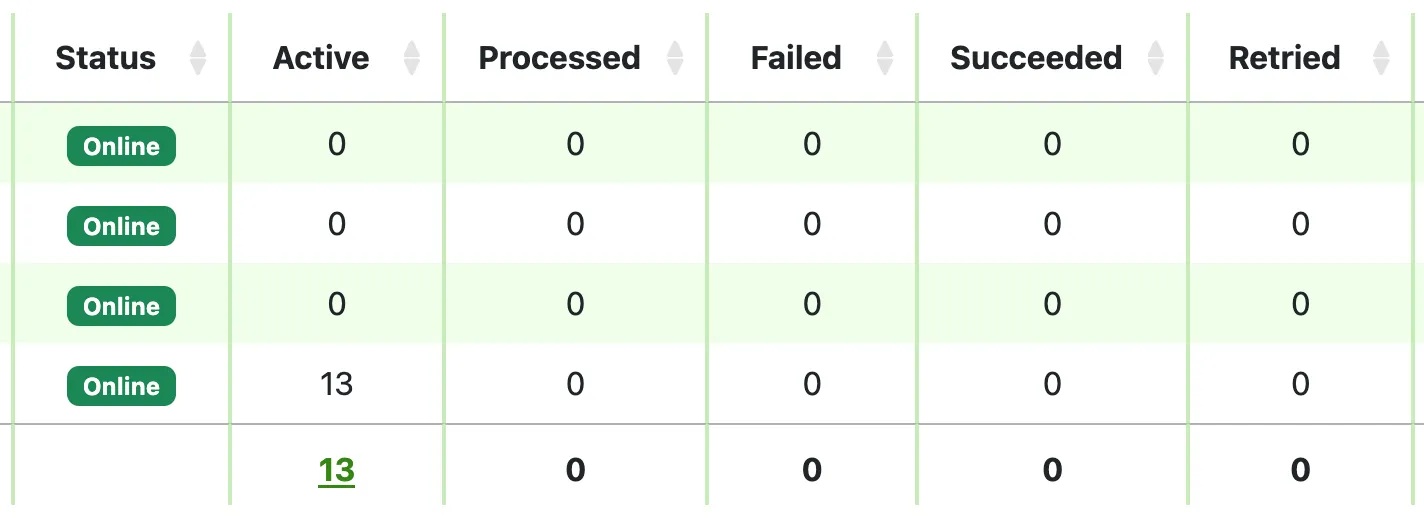Click the Failed total in footer row

coord(811,470)
